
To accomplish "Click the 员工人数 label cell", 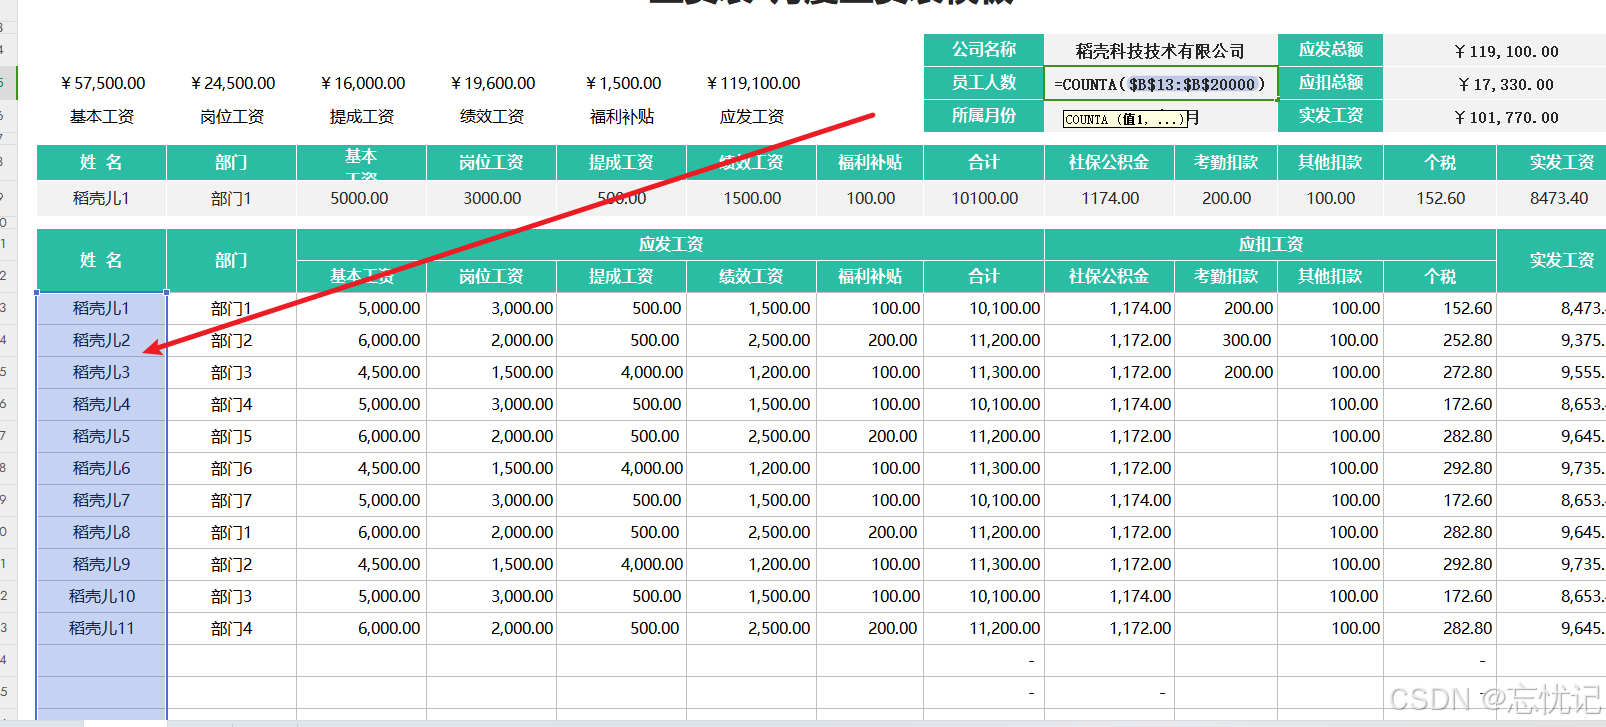I will point(983,83).
